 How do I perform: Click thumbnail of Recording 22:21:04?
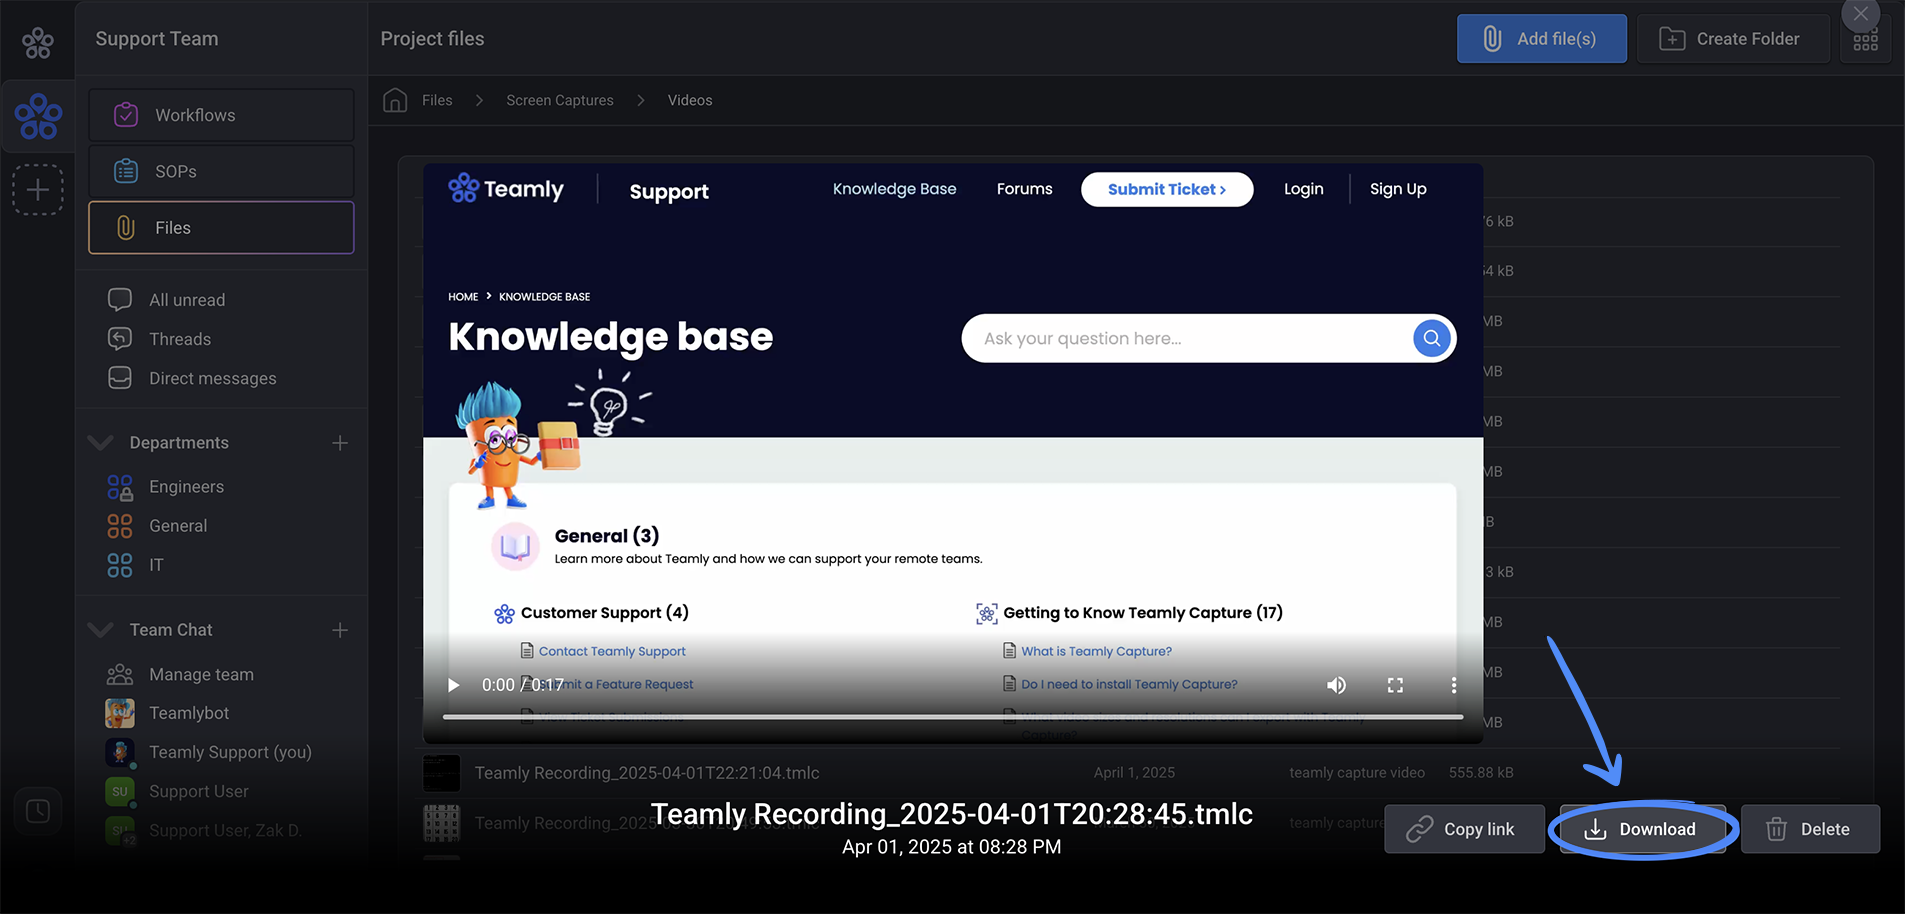pos(442,773)
